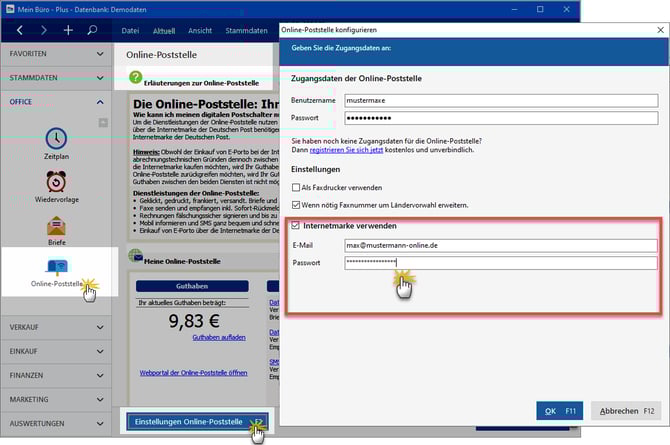Select the Online-Poststelle mailbox icon
This screenshot has width=670, height=445.
[57, 266]
